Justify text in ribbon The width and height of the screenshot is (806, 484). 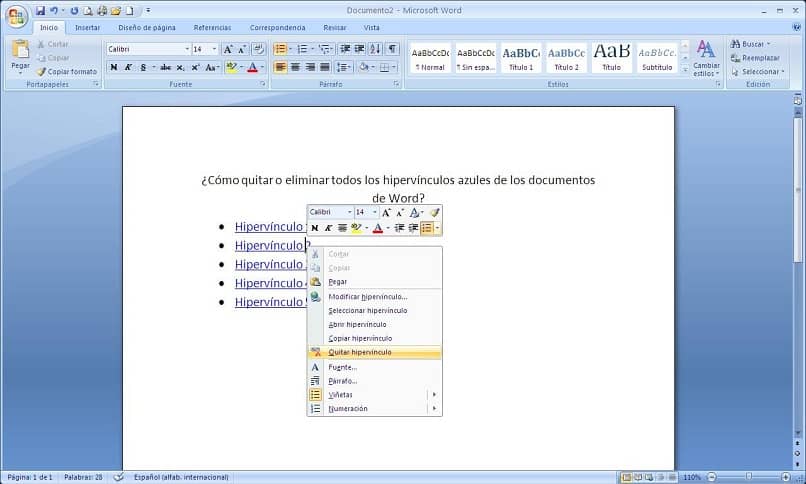[x=325, y=67]
